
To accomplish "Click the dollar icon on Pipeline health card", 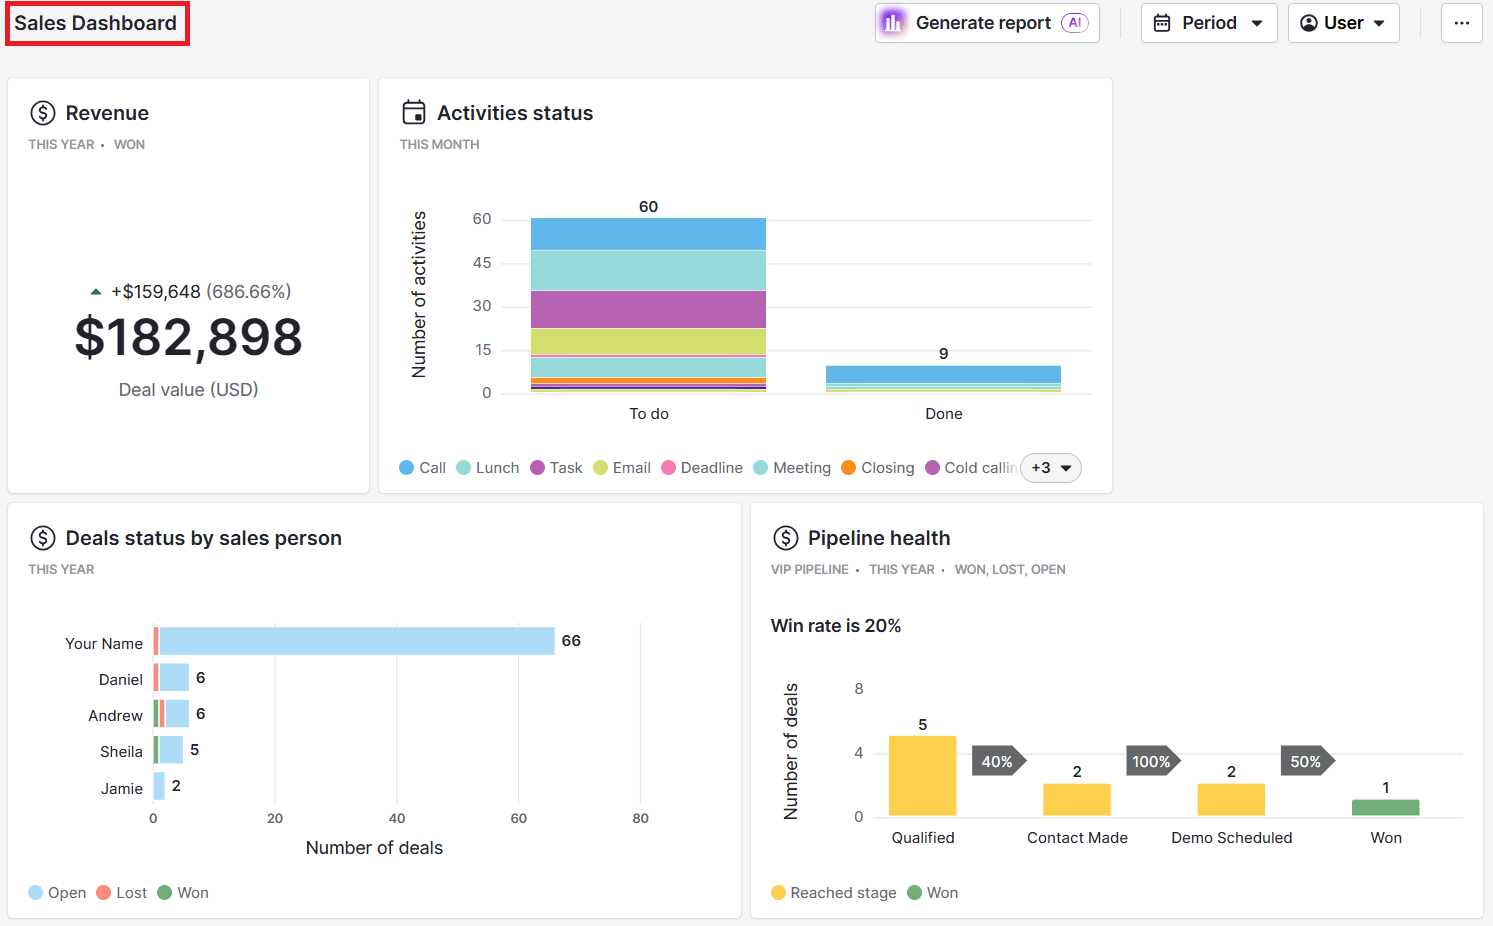I will [x=784, y=538].
